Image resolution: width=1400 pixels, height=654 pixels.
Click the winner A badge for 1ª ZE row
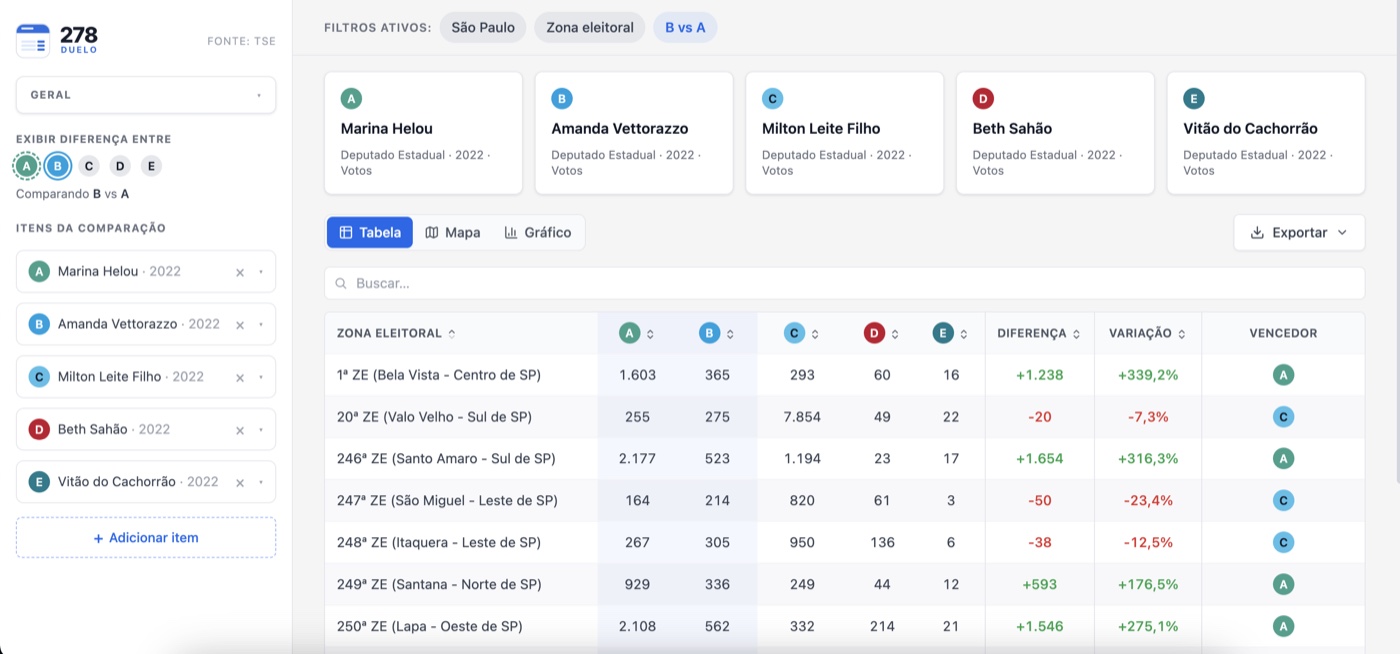click(1283, 375)
